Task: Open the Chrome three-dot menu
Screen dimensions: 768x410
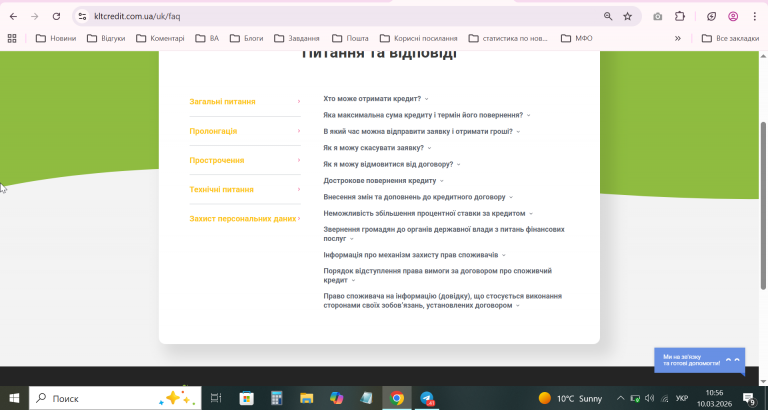Action: 754,16
